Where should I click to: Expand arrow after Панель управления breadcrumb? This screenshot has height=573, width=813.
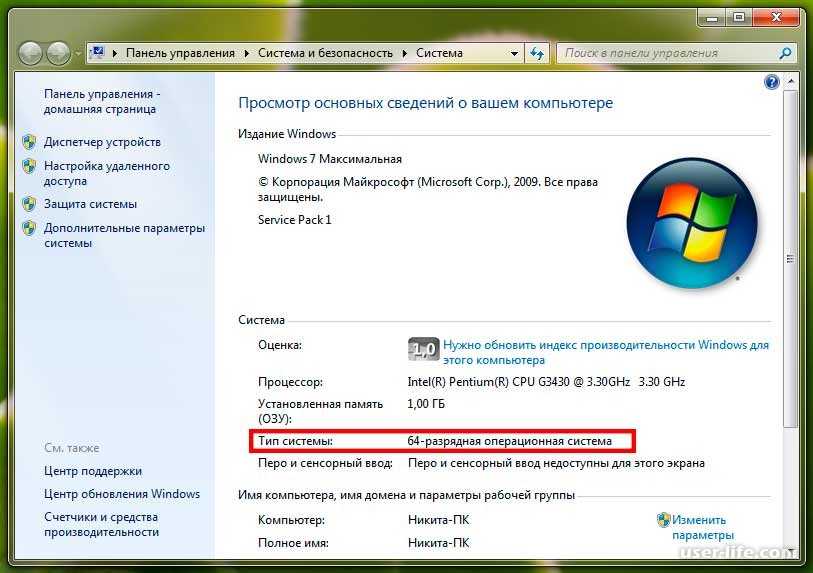[247, 53]
